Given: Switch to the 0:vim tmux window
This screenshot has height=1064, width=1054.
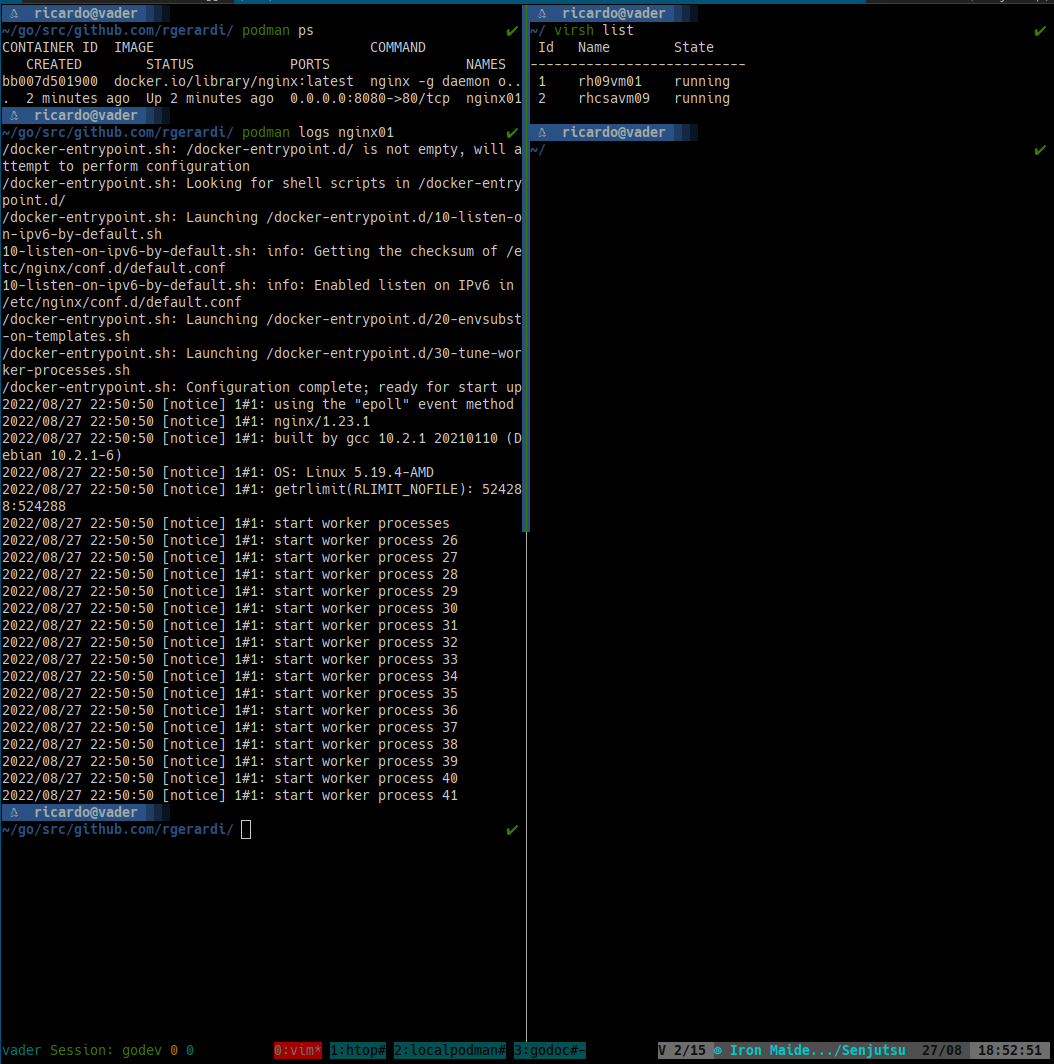Looking at the screenshot, I should pyautogui.click(x=298, y=1050).
